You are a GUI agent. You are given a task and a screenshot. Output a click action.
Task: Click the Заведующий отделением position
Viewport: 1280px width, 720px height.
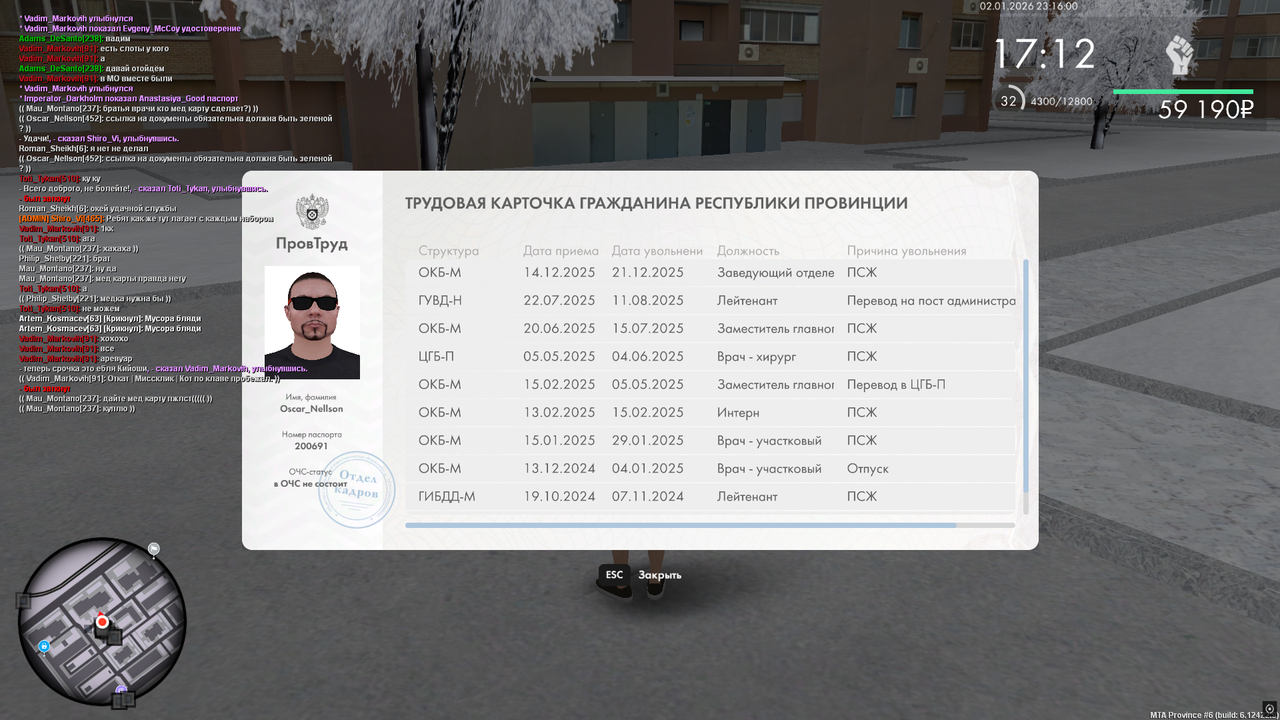[776, 272]
